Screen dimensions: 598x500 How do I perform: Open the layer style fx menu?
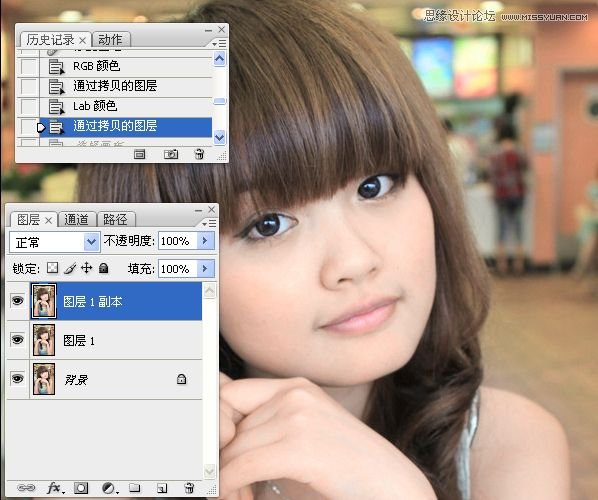[x=55, y=488]
